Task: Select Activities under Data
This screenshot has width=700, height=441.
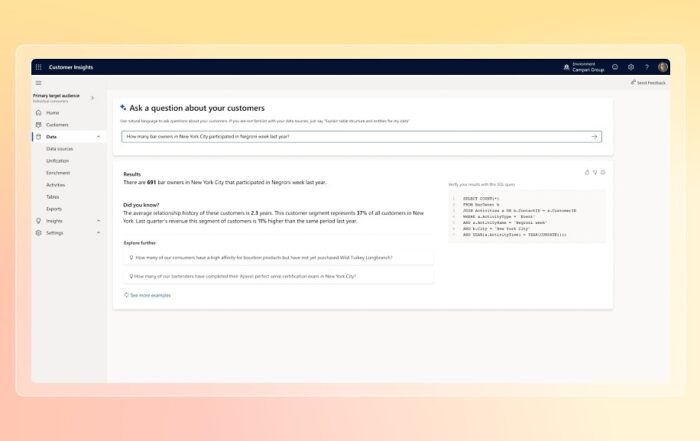Action: click(x=55, y=185)
